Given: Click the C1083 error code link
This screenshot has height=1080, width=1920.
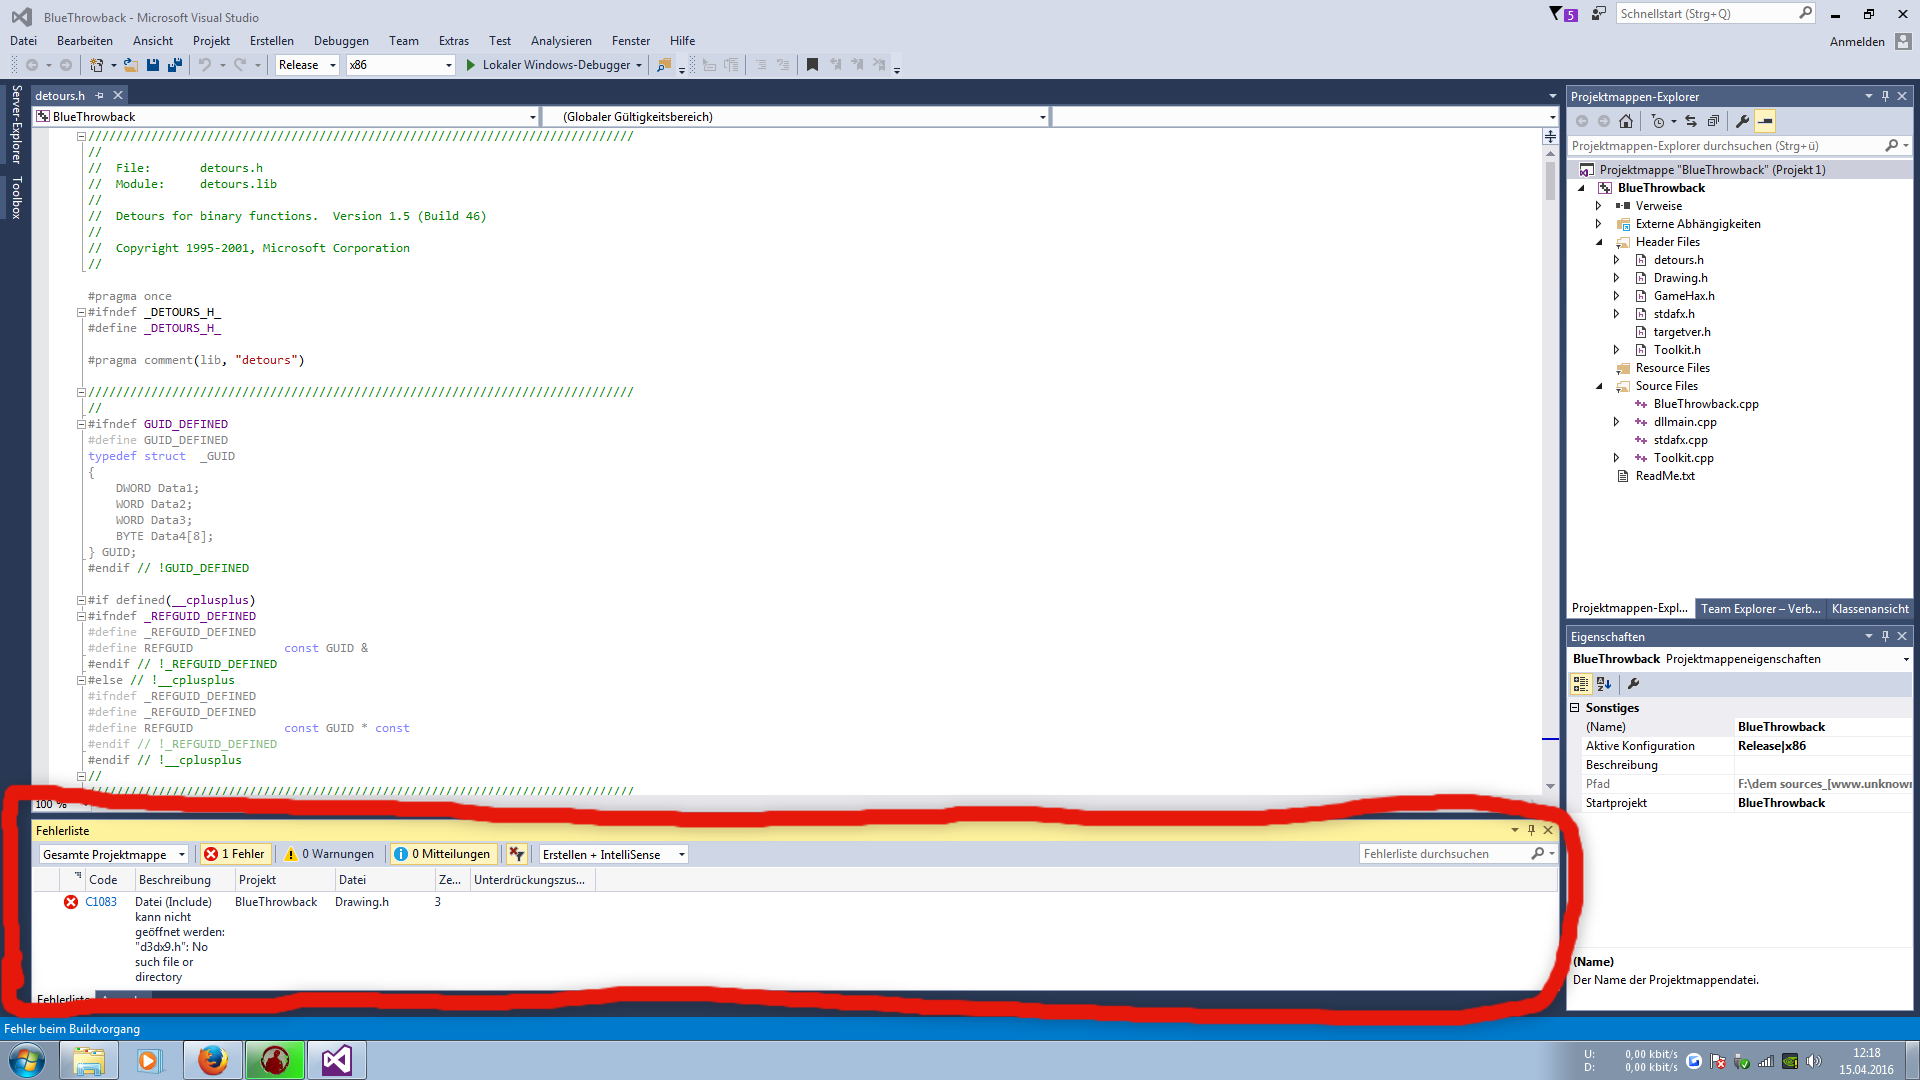Looking at the screenshot, I should [101, 902].
